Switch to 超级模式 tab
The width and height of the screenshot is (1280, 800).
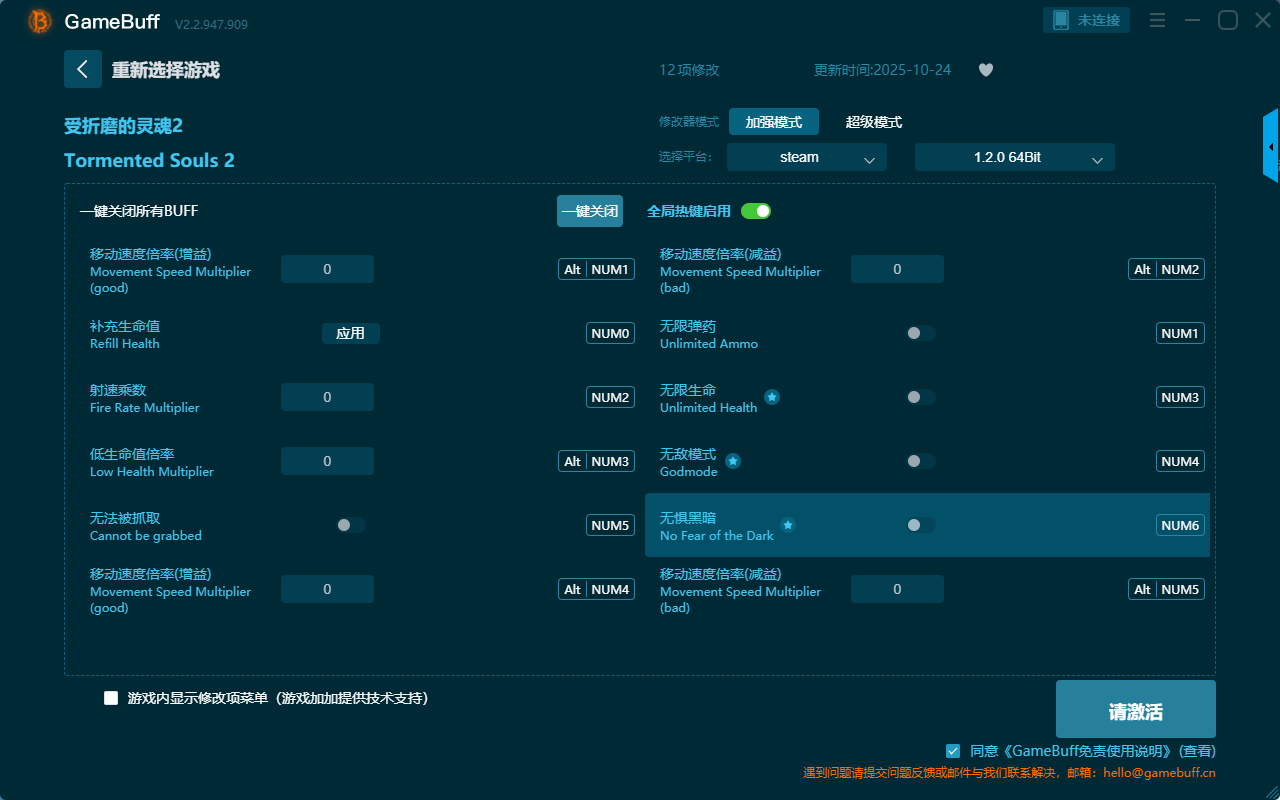[873, 122]
